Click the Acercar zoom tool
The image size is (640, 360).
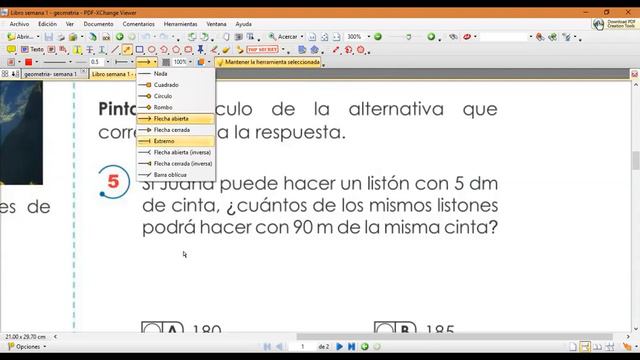click(283, 37)
